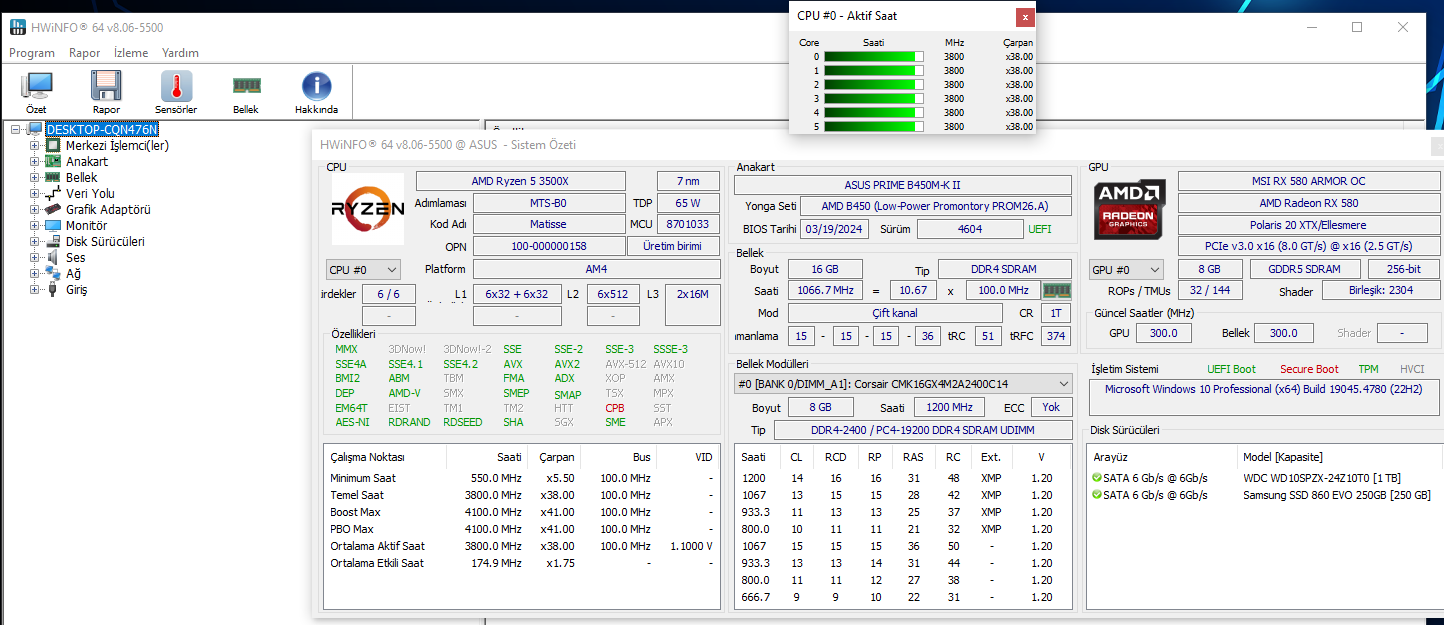
Task: Click the HWiNFO title bar app icon
Action: pos(18,27)
